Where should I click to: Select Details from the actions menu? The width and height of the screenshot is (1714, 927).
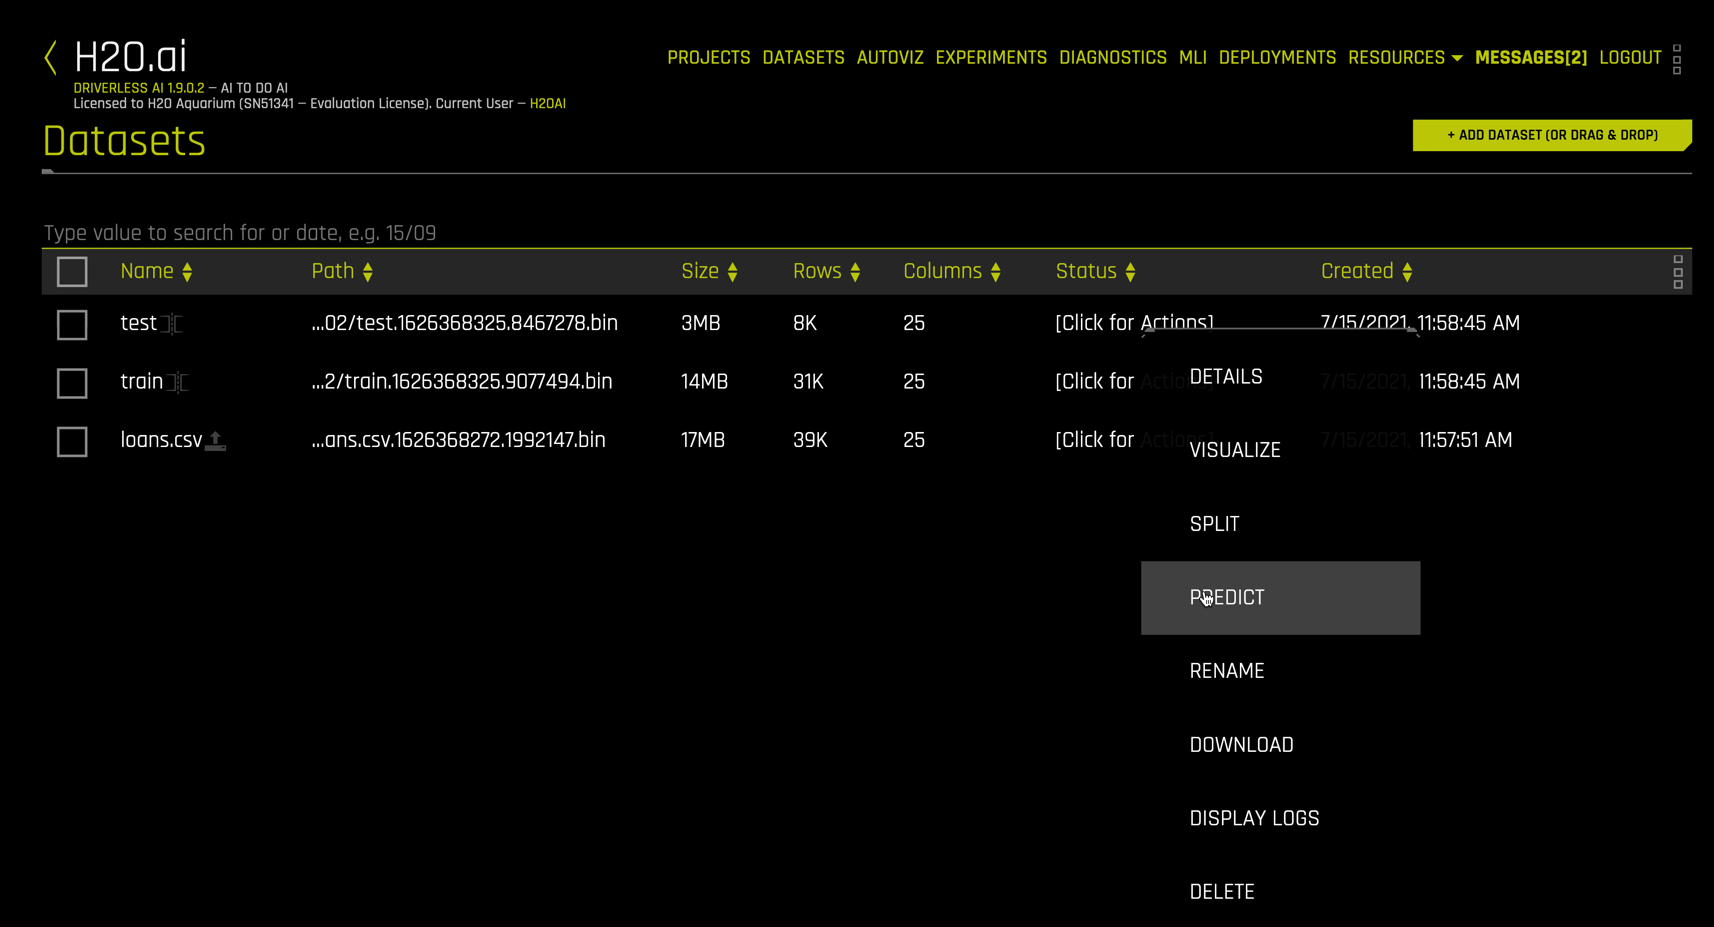[1280, 377]
